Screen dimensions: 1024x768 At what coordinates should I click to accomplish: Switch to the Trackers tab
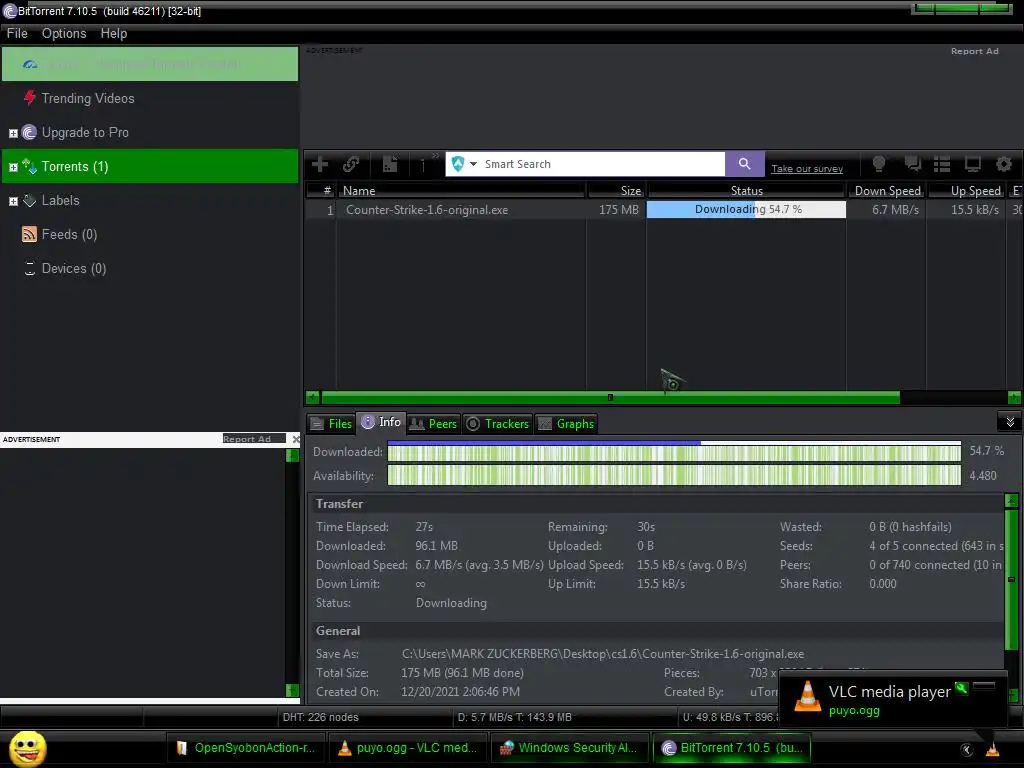point(498,424)
